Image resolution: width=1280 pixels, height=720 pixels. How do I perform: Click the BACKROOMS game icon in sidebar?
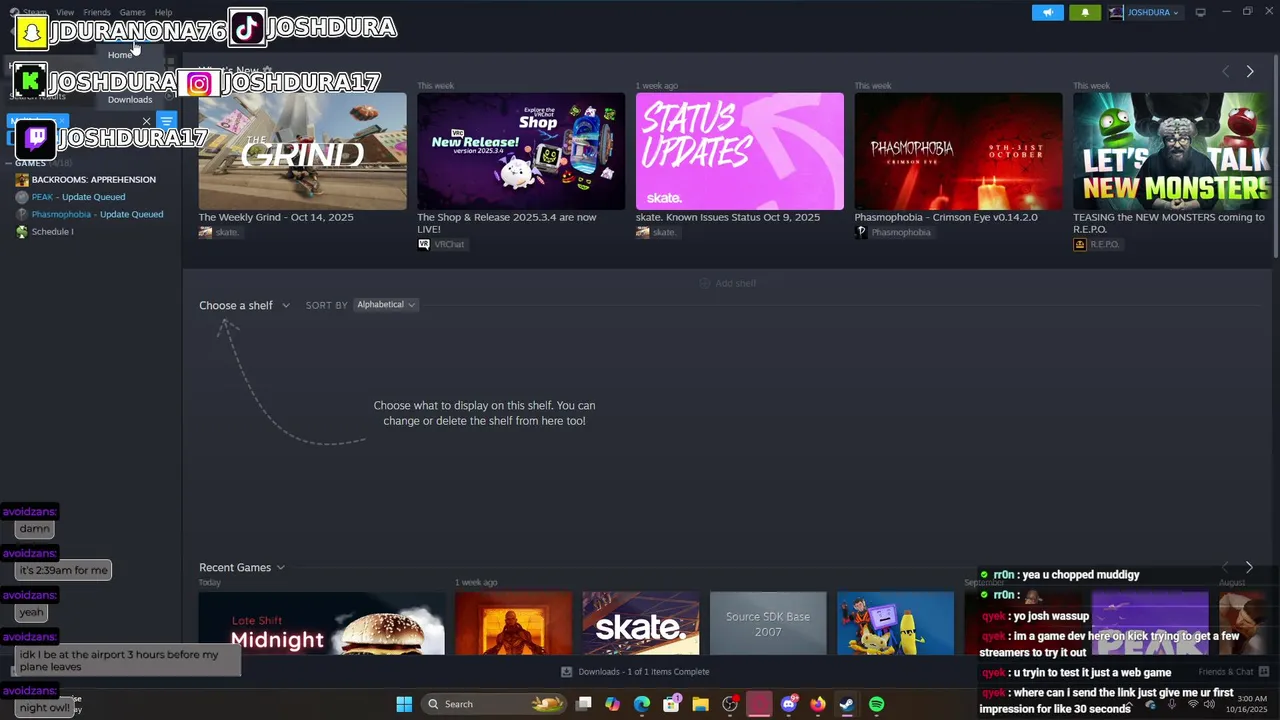[22, 180]
